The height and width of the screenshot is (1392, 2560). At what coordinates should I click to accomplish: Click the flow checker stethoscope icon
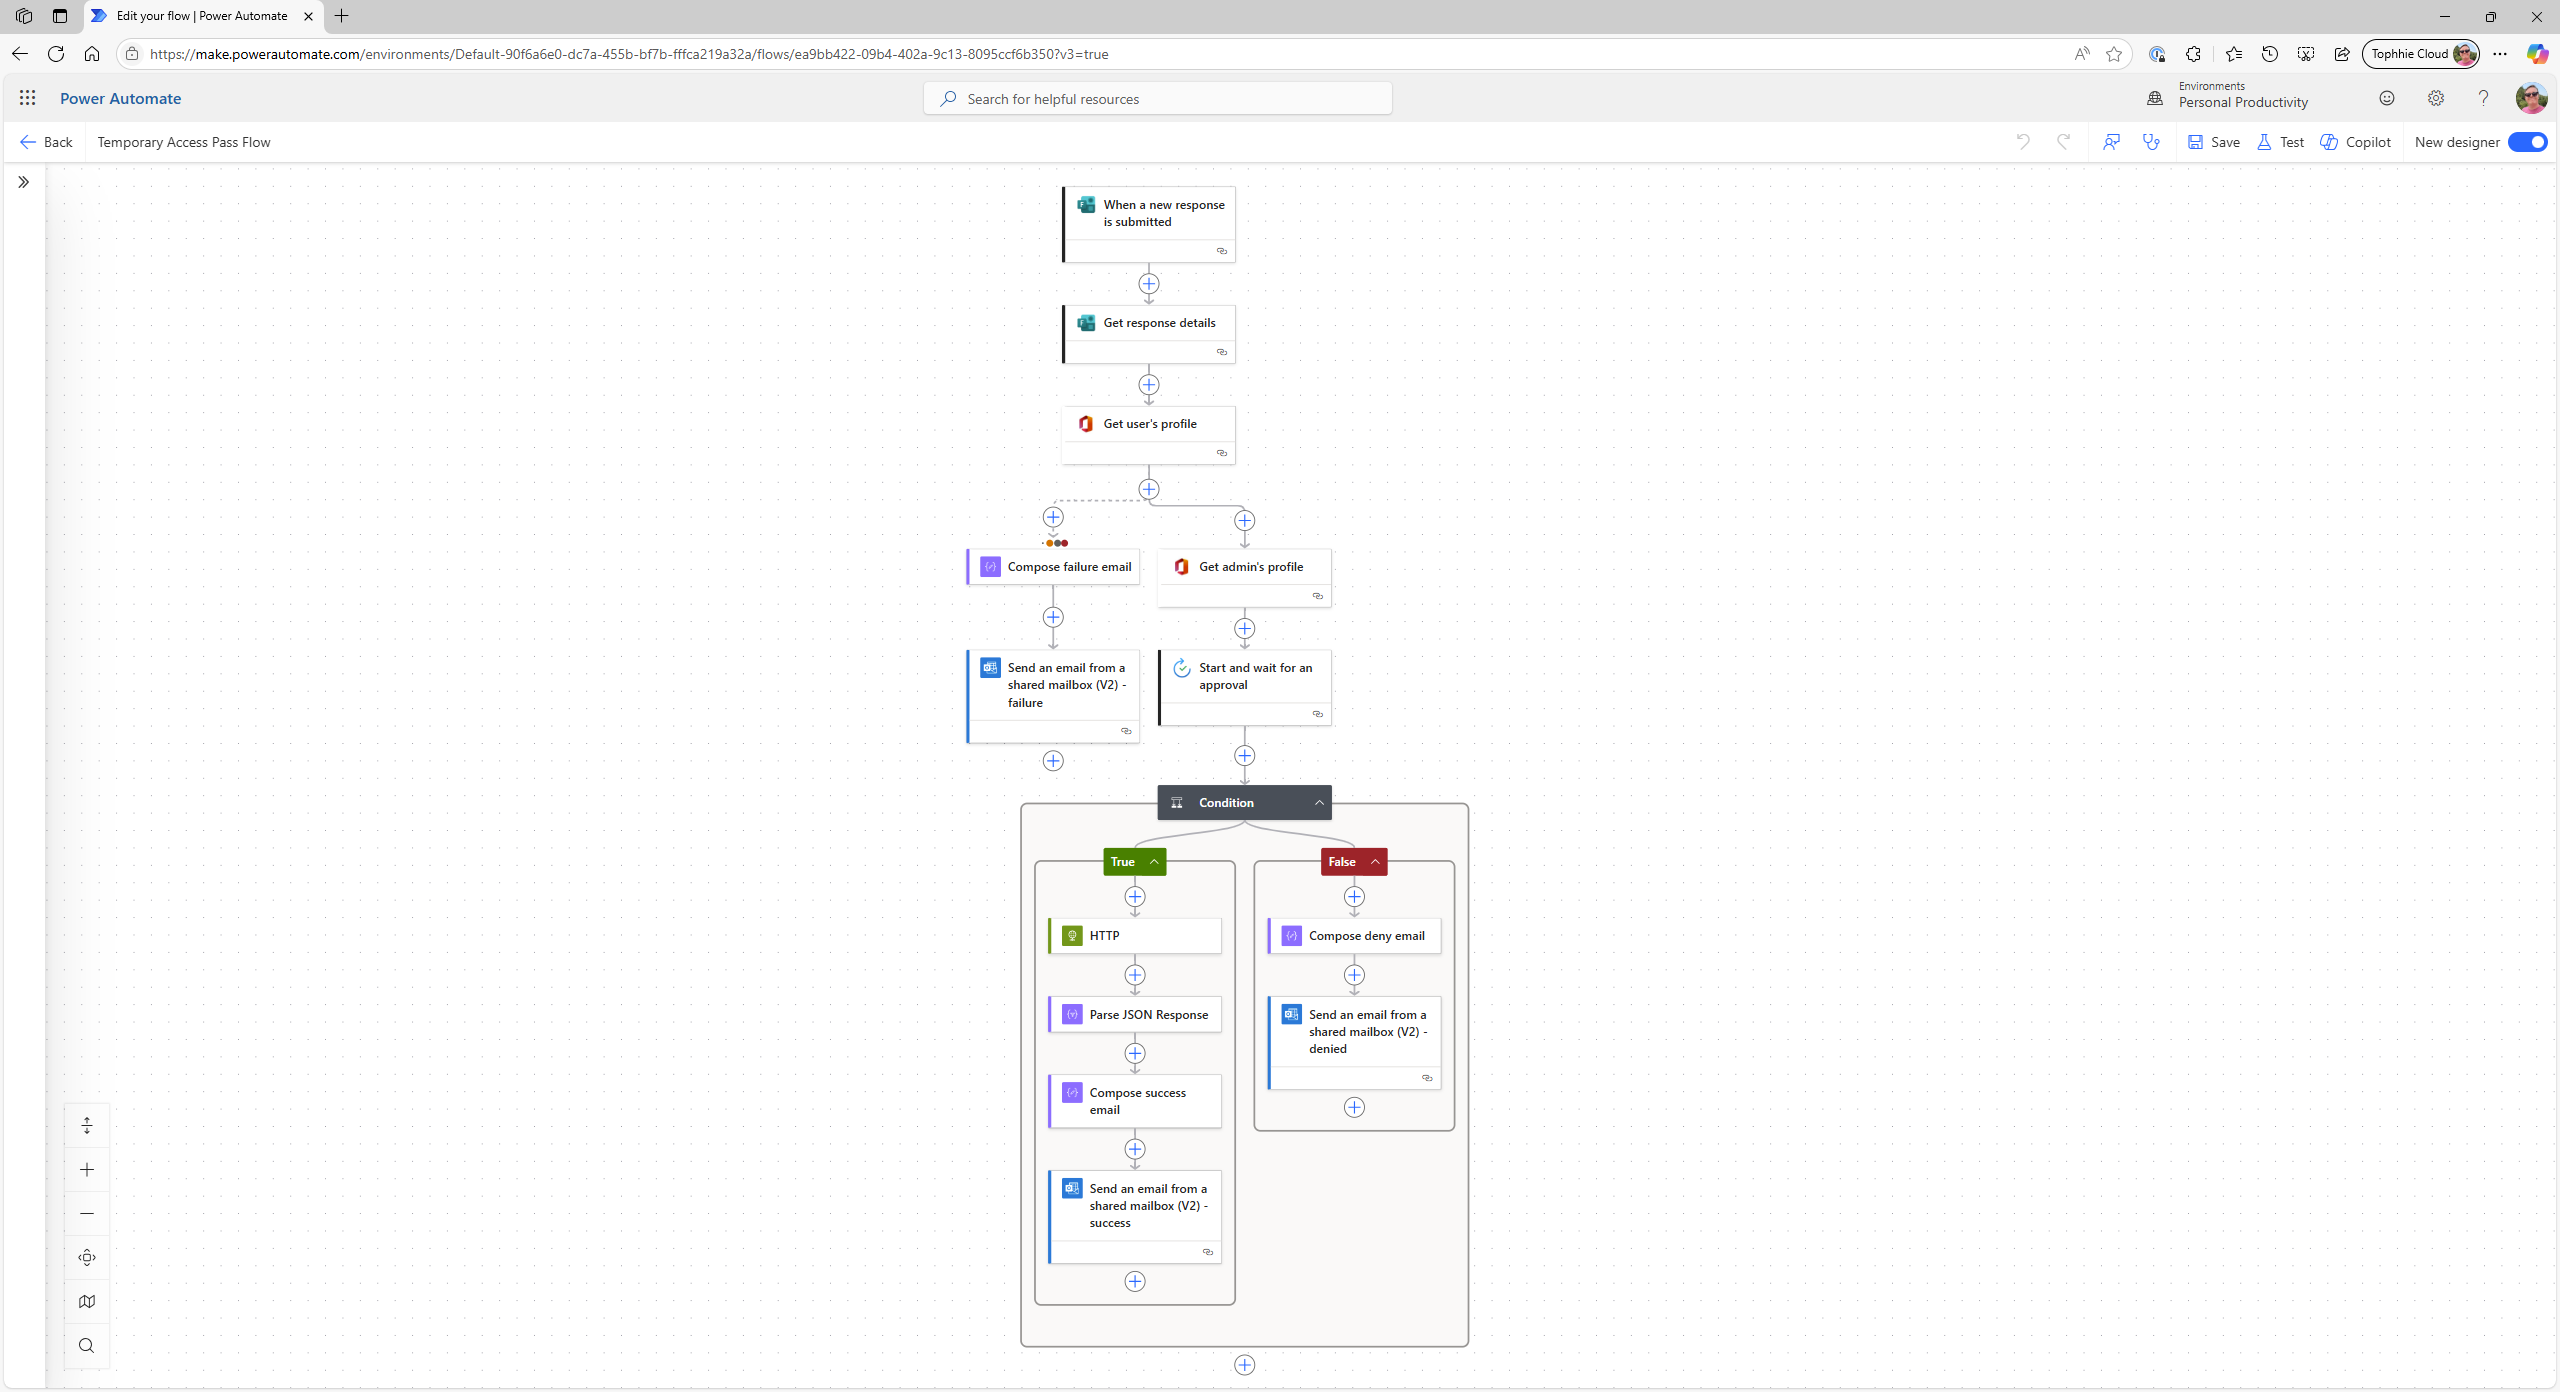2151,142
